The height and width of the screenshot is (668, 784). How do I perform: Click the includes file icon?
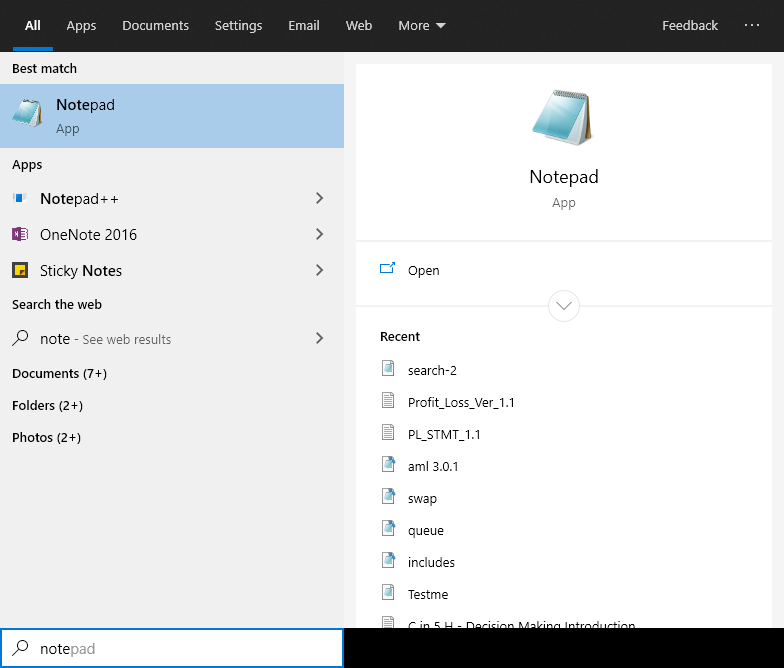(388, 560)
